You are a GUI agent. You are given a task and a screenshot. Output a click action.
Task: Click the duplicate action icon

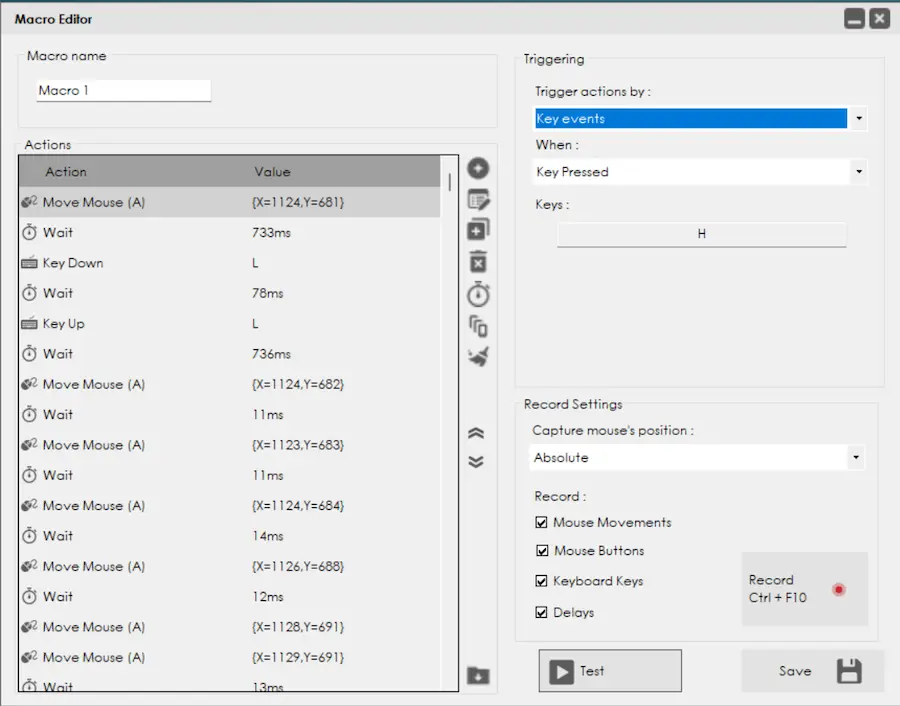478,230
